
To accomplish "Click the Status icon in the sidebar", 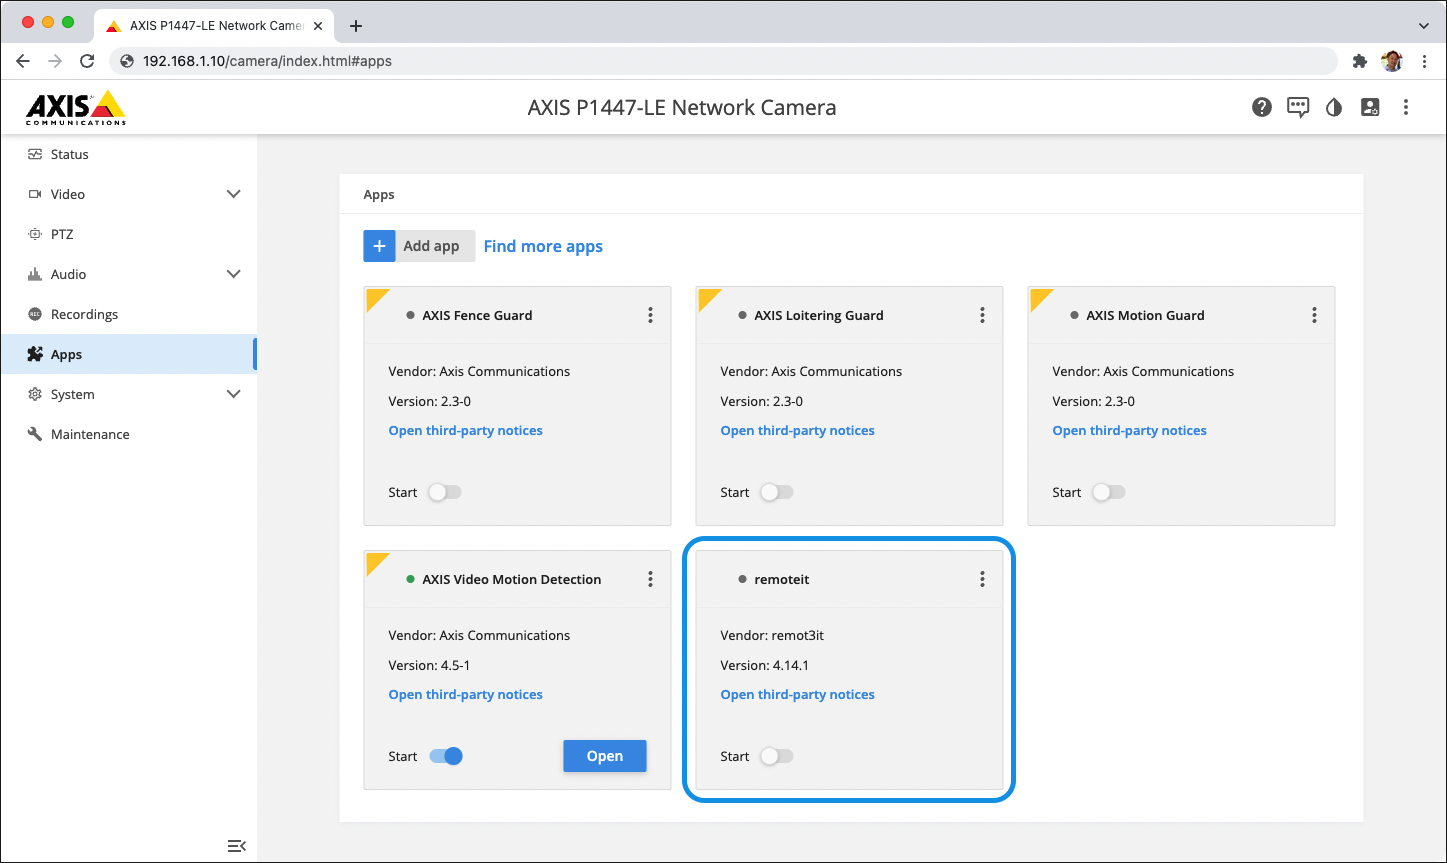I will coord(35,154).
